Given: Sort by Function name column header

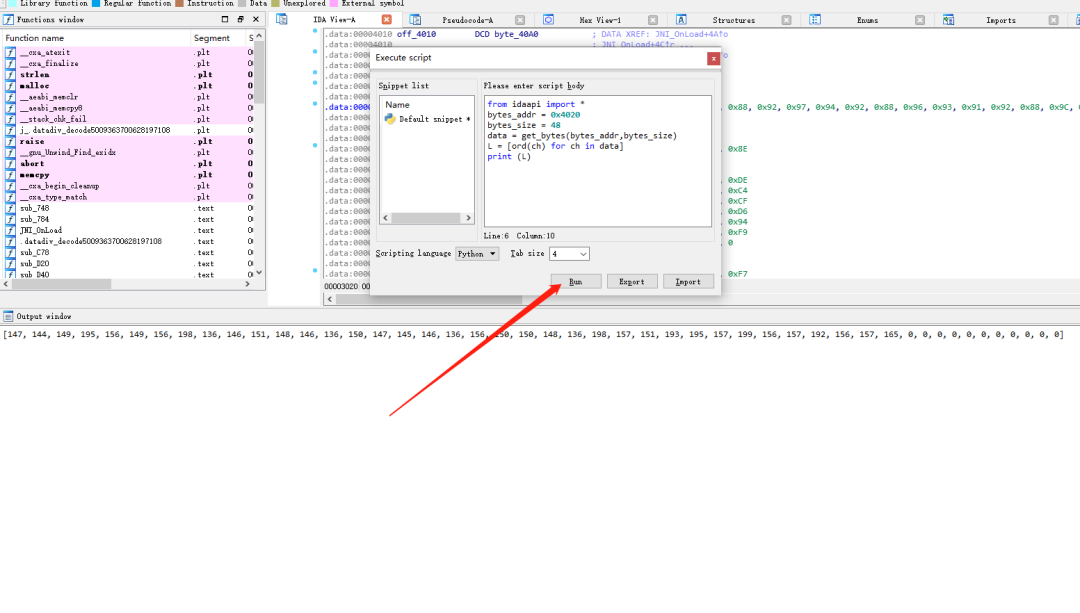Looking at the screenshot, I should tap(96, 38).
